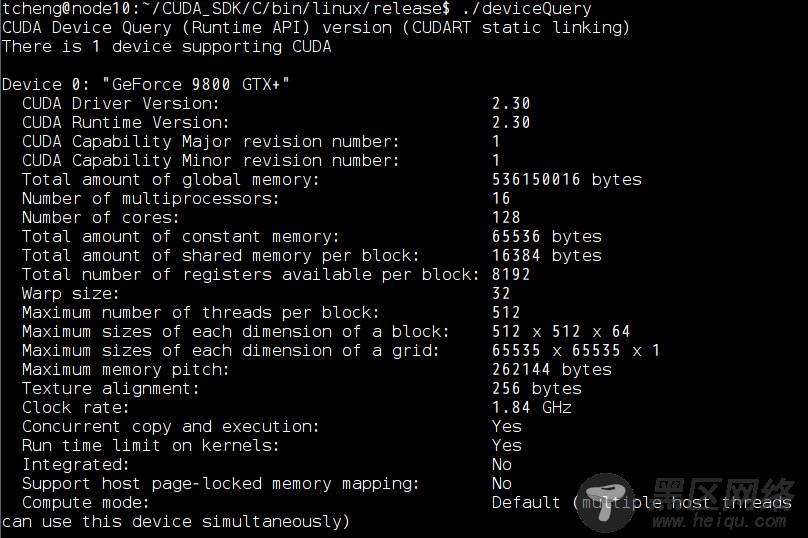Image resolution: width=808 pixels, height=538 pixels.
Task: Select the value '536150016 bytes'
Action: coord(567,180)
